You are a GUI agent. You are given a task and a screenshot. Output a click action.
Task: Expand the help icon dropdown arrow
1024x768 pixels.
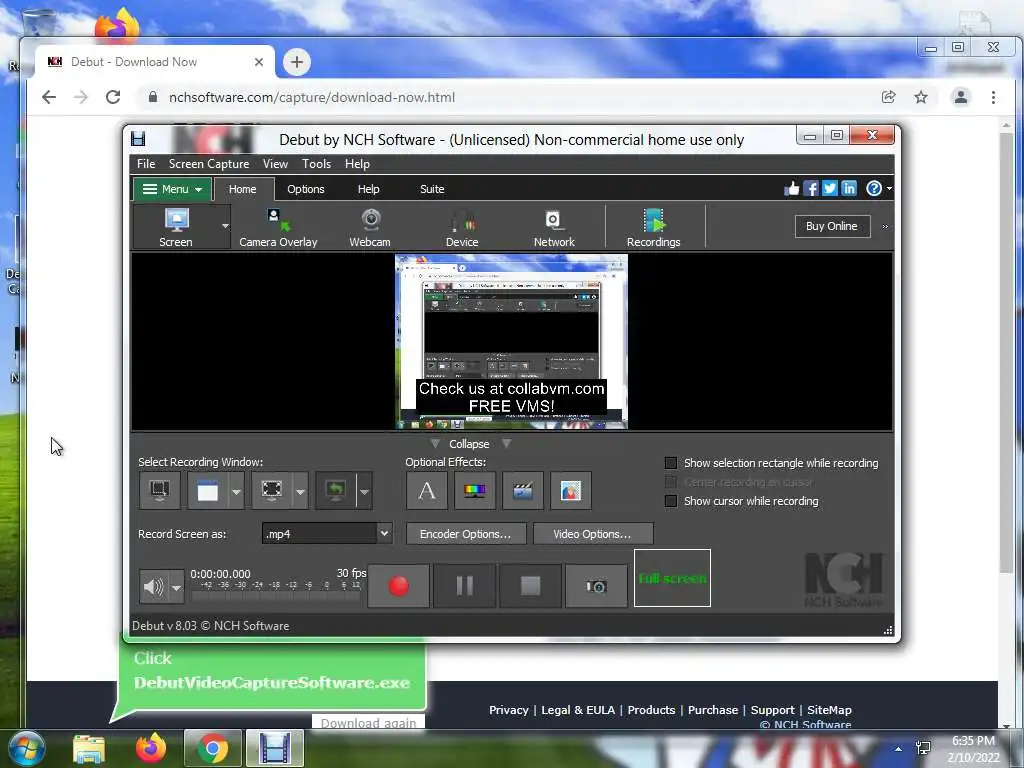tap(889, 189)
